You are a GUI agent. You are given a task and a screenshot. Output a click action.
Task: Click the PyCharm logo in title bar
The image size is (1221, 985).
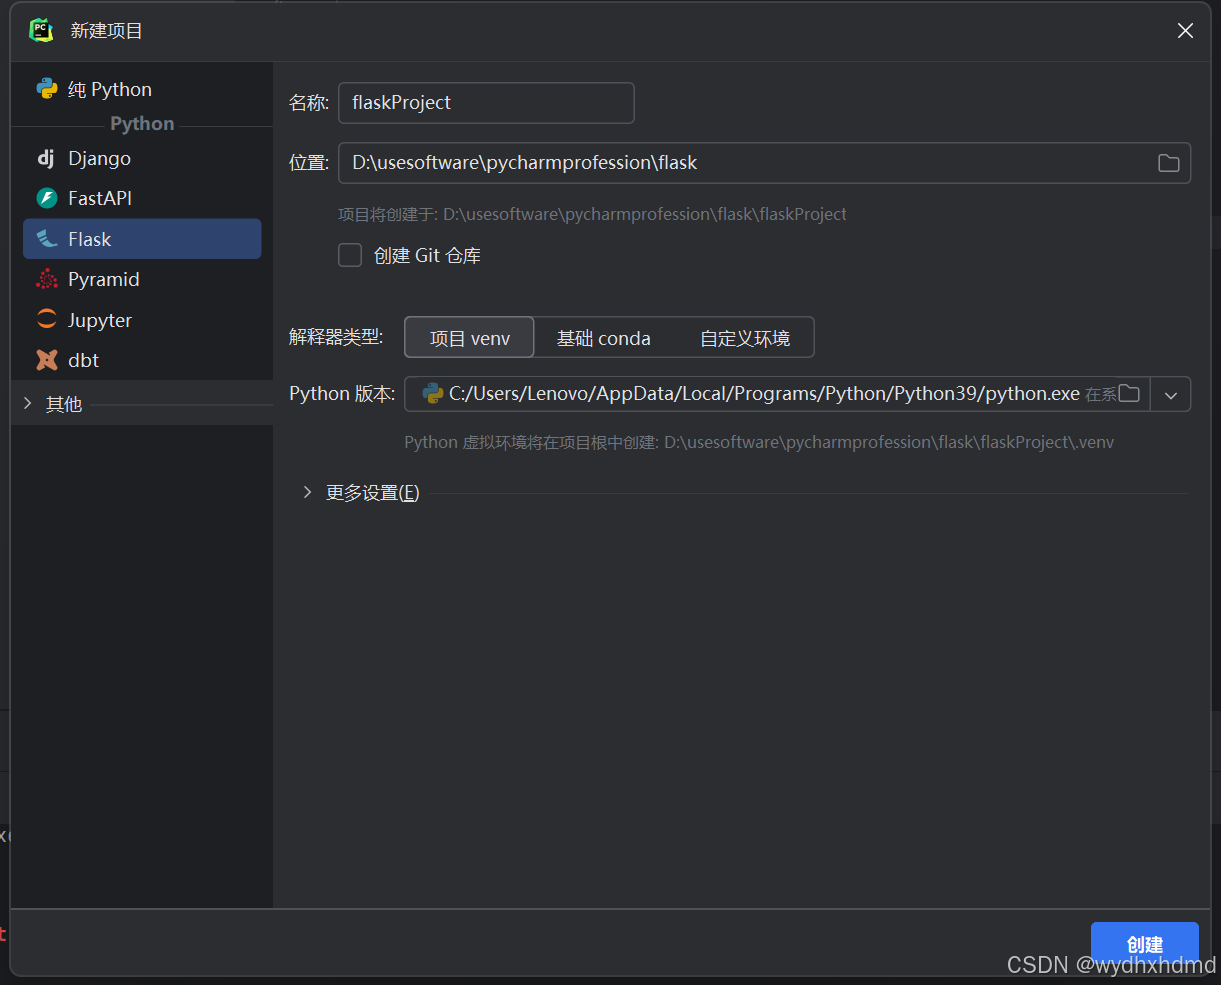coord(41,30)
